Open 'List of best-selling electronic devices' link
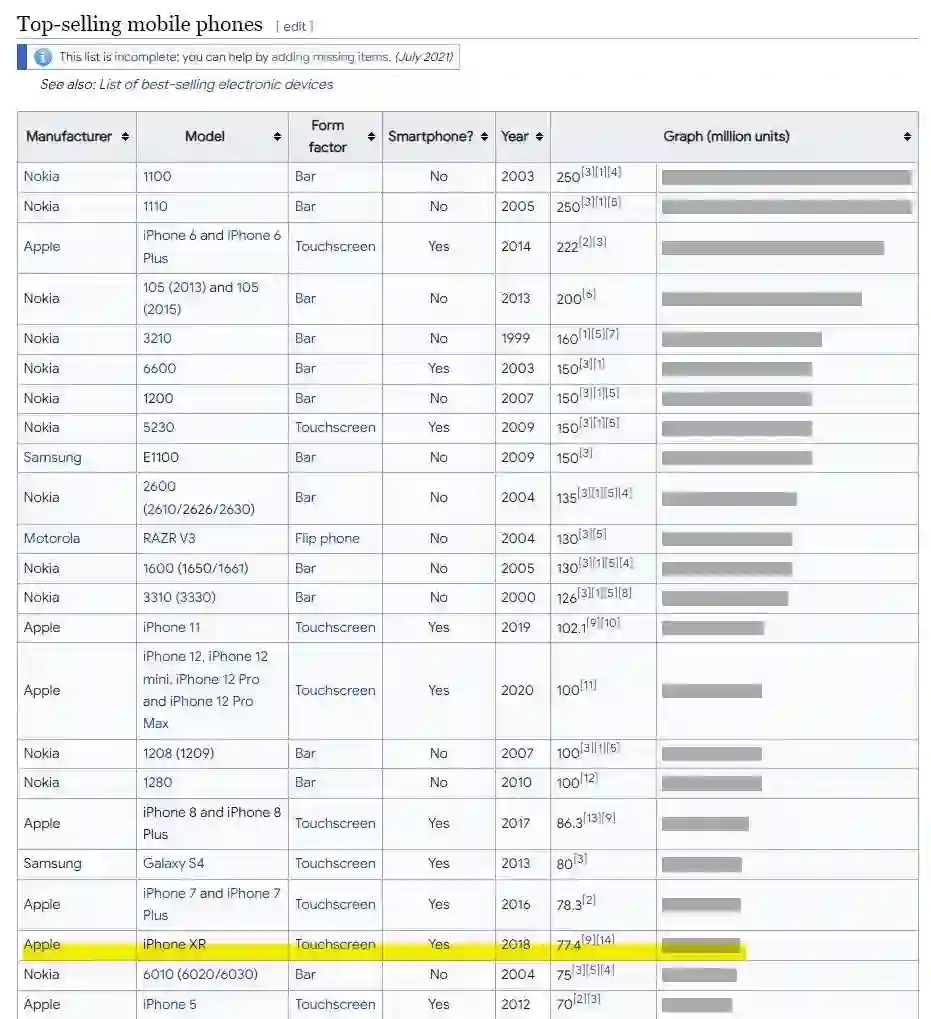This screenshot has width=931, height=1019. point(216,84)
